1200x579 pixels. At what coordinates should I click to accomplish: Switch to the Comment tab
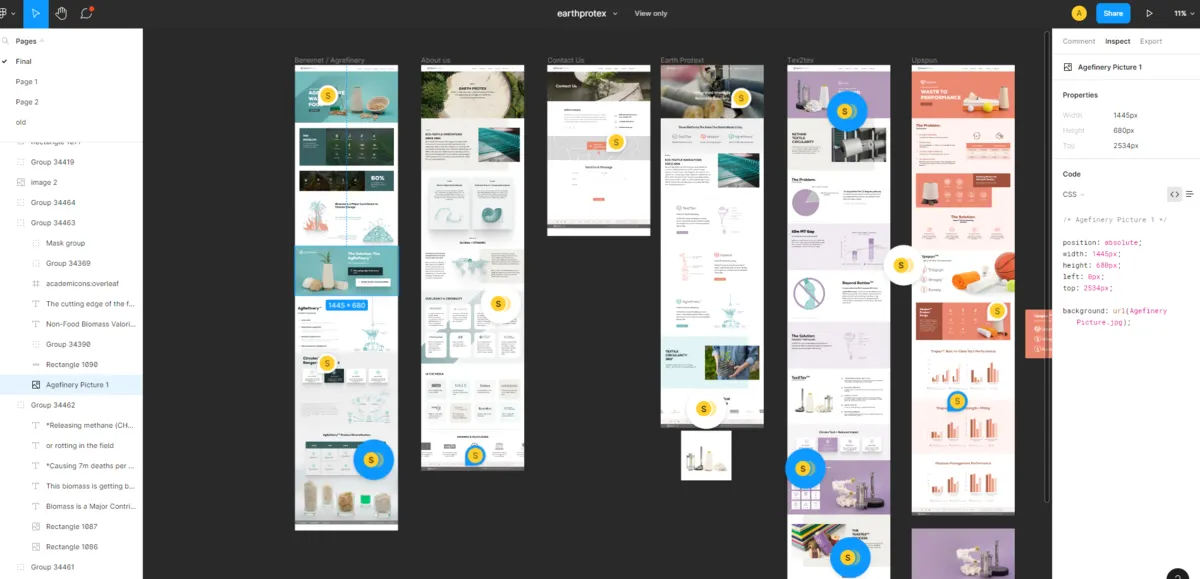pyautogui.click(x=1079, y=41)
